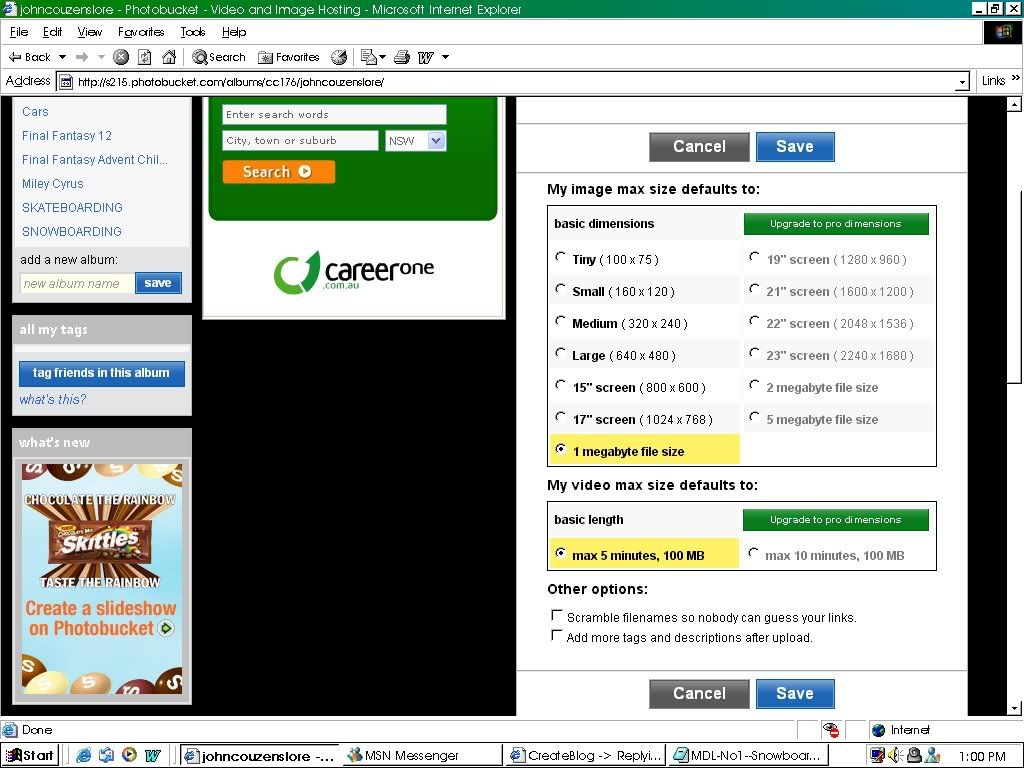This screenshot has width=1024, height=768.
Task: Open the SNOWBOARDING album link
Action: (72, 231)
